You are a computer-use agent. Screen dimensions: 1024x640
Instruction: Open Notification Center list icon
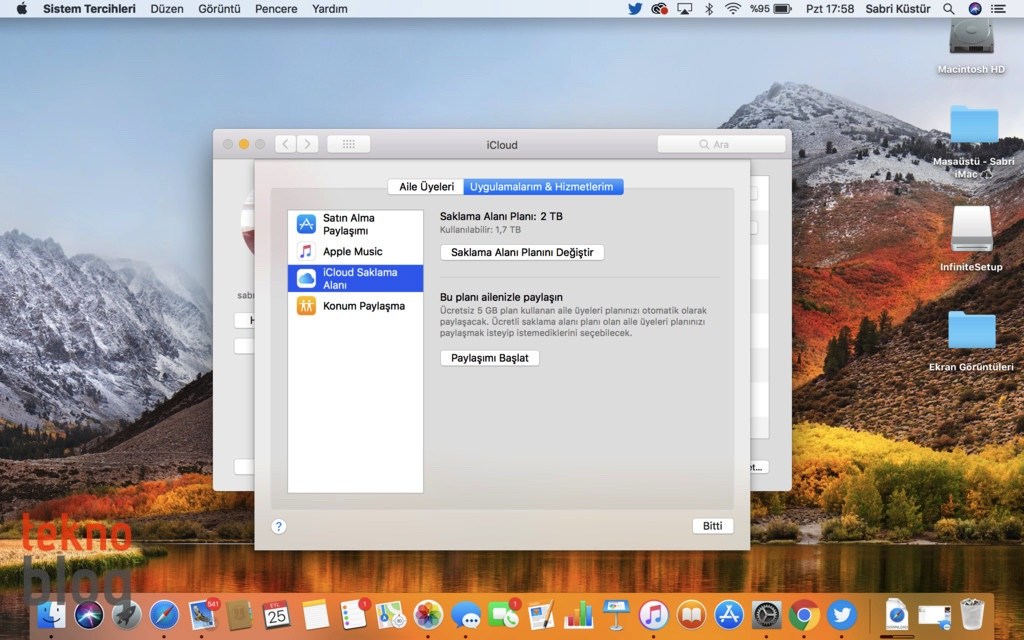(x=999, y=8)
